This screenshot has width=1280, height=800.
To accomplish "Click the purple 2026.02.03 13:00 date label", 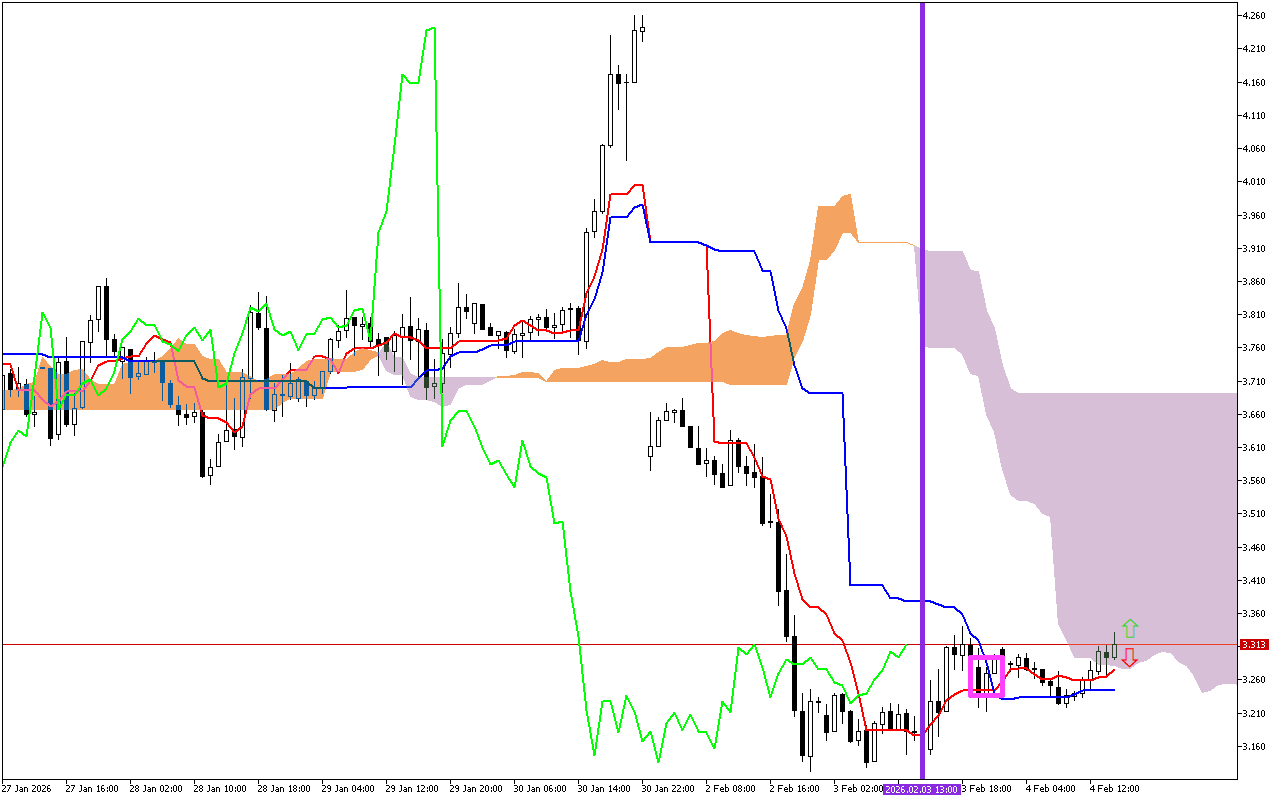I will tap(921, 789).
